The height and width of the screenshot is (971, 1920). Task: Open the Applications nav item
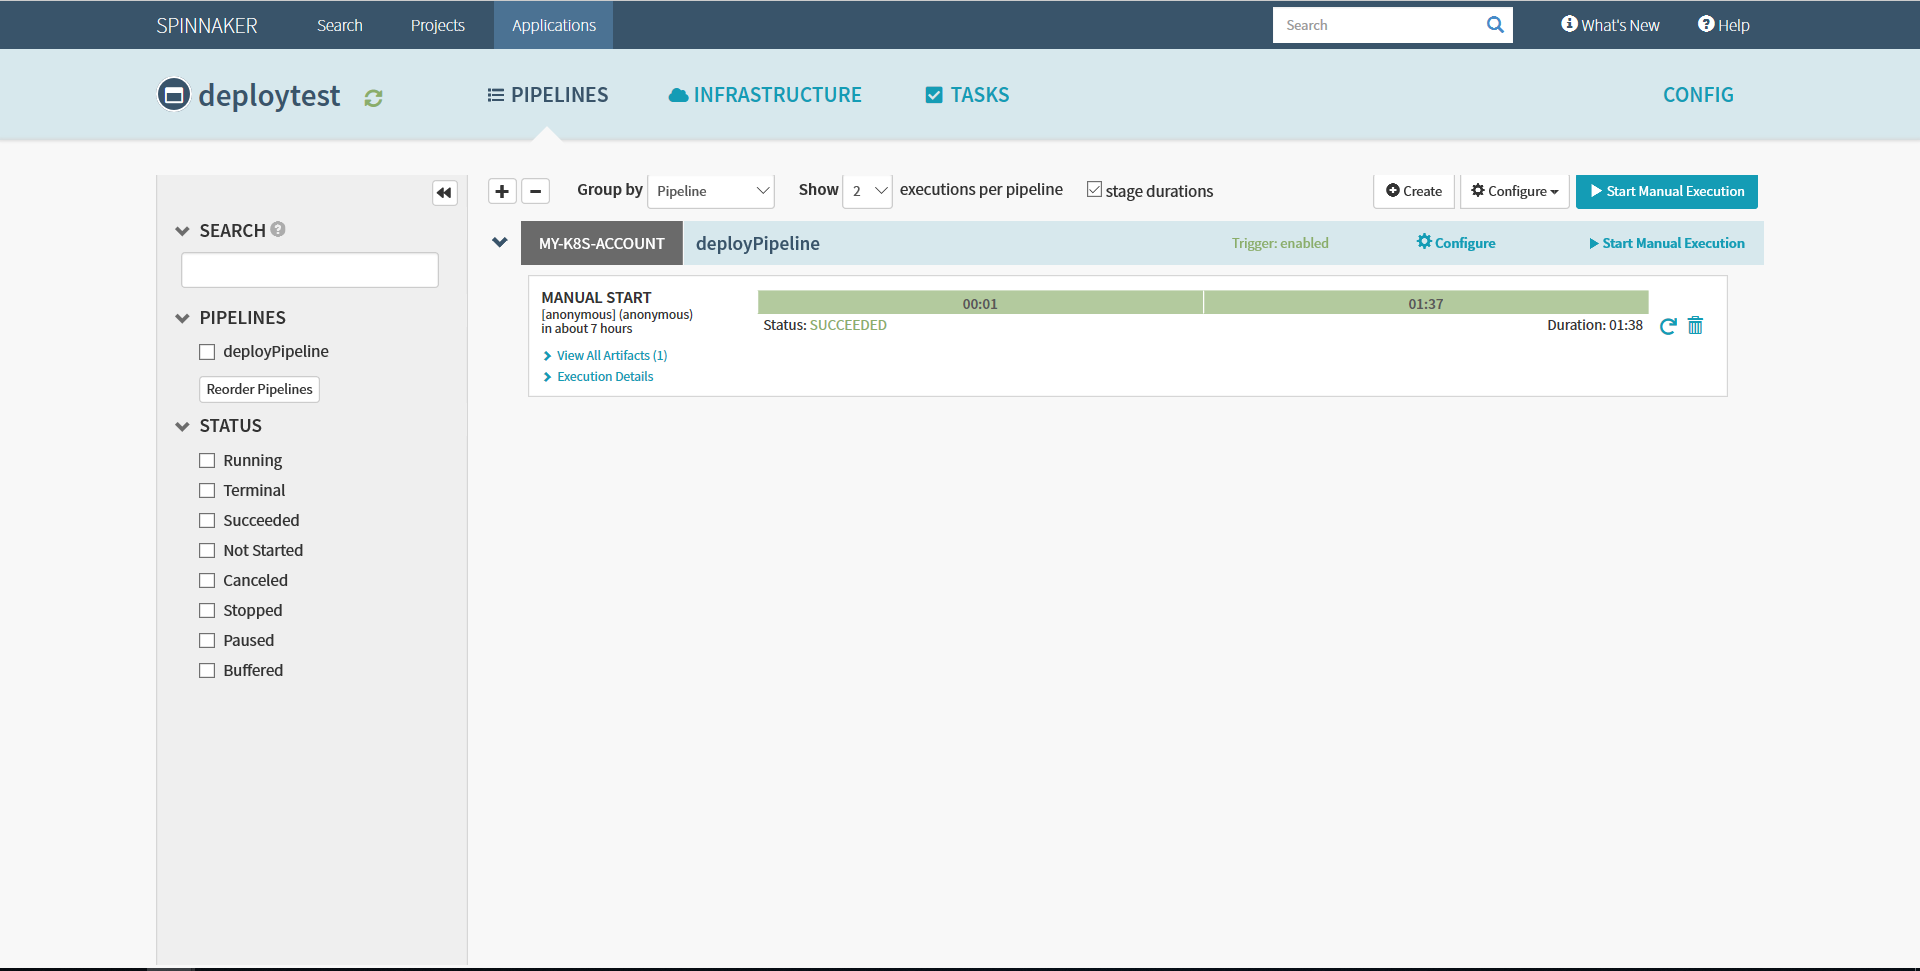554,25
